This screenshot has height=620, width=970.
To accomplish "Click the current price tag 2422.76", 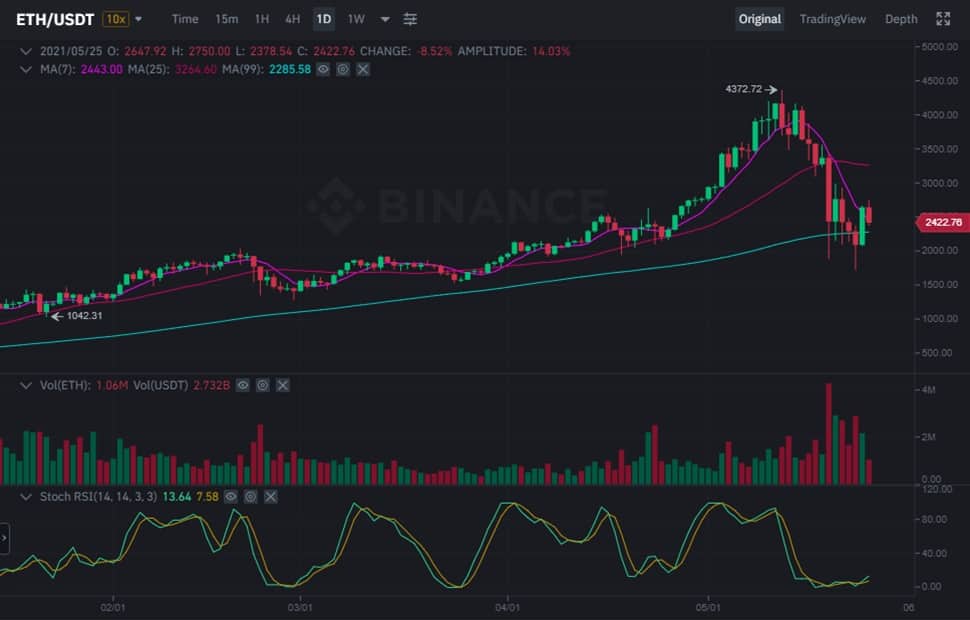I will [943, 222].
